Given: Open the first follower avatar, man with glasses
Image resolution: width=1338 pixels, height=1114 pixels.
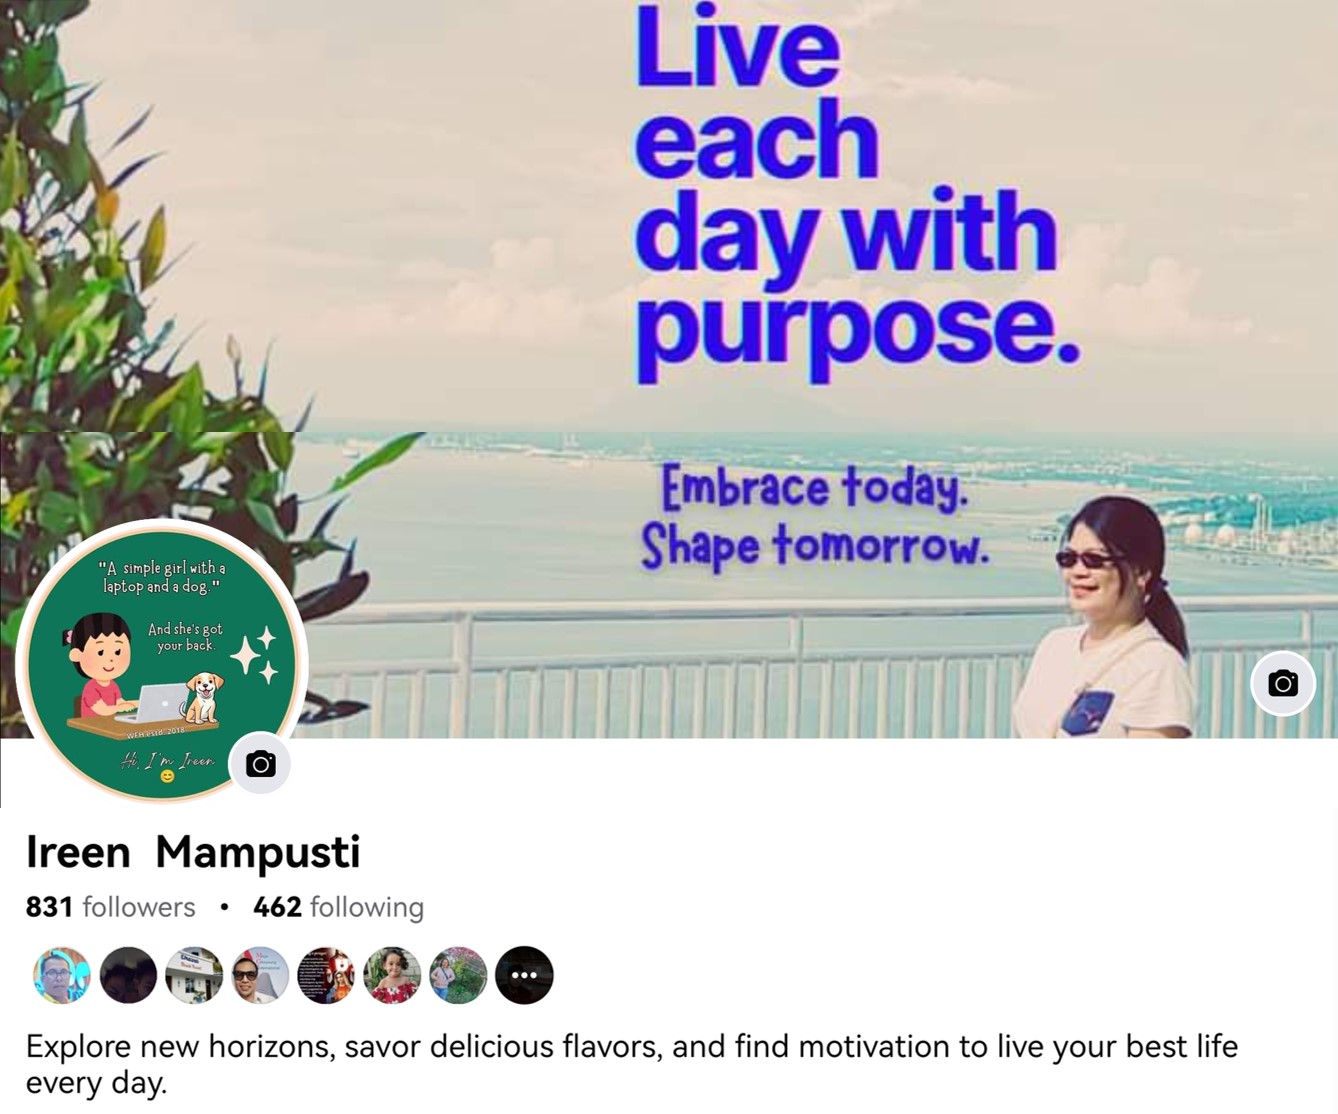Looking at the screenshot, I should point(62,975).
